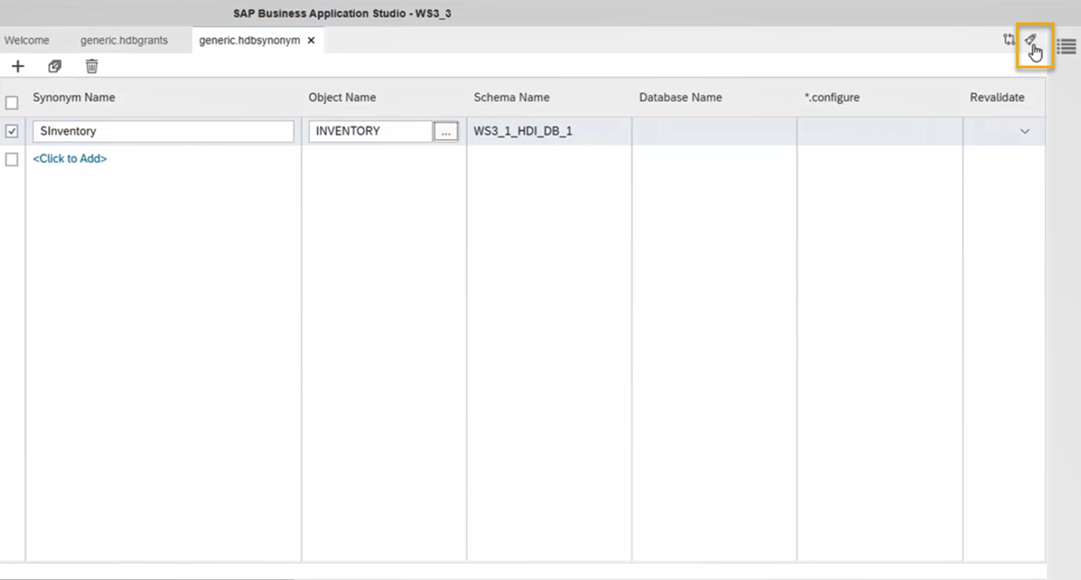Screen dimensions: 1081x580
Task: Delete selected synonym with trash icon
Action: click(92, 66)
